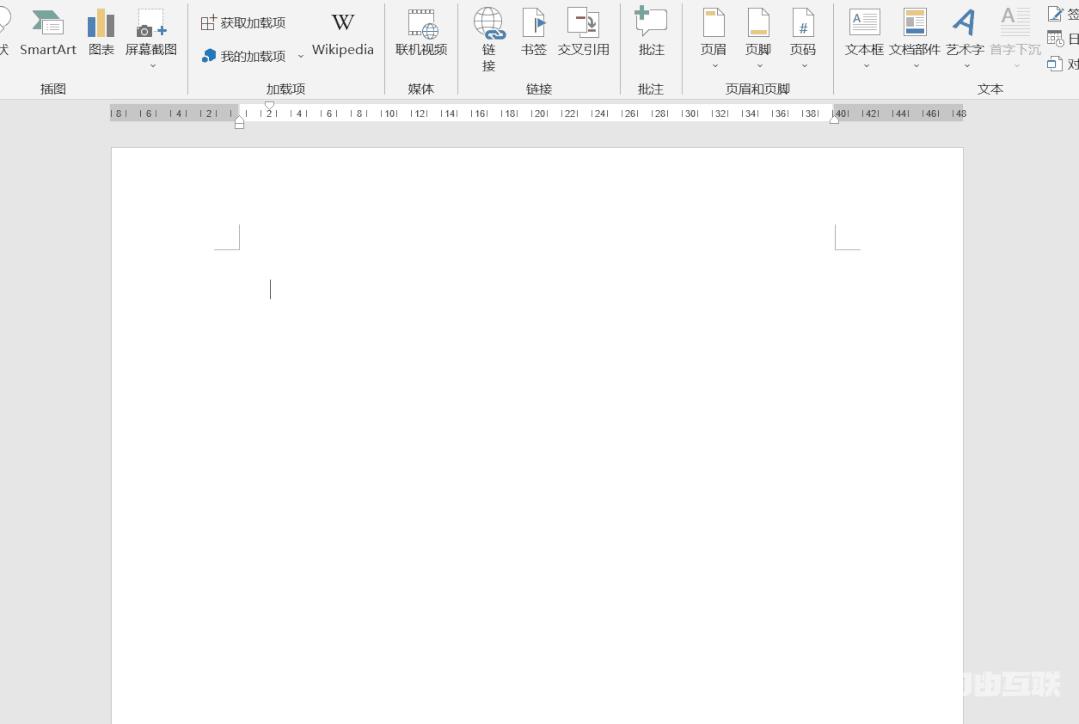This screenshot has width=1079, height=724.
Task: Insert a bookmark with 书签
Action: coord(534,33)
